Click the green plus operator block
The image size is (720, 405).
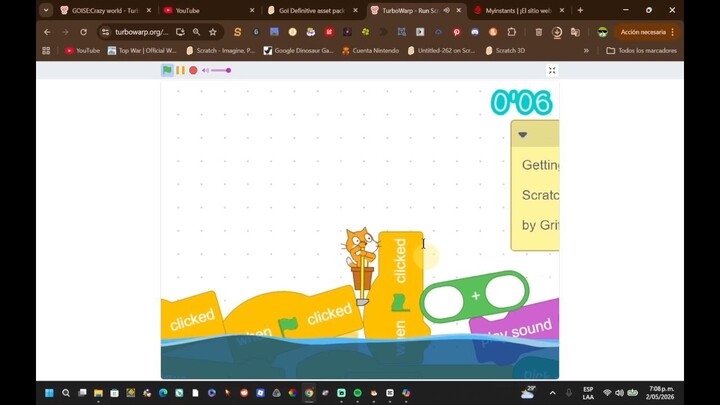click(474, 296)
